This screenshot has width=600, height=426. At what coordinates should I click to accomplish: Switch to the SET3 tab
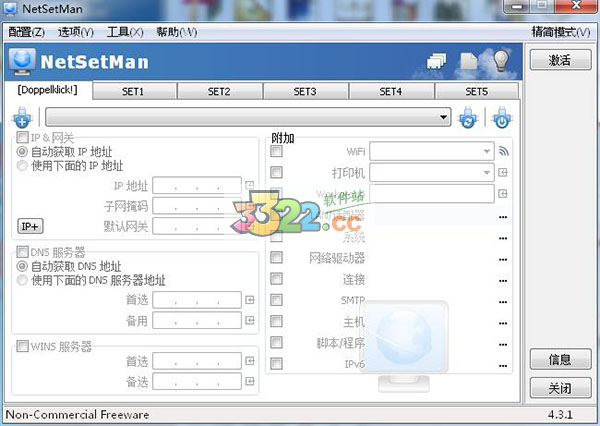click(x=305, y=92)
